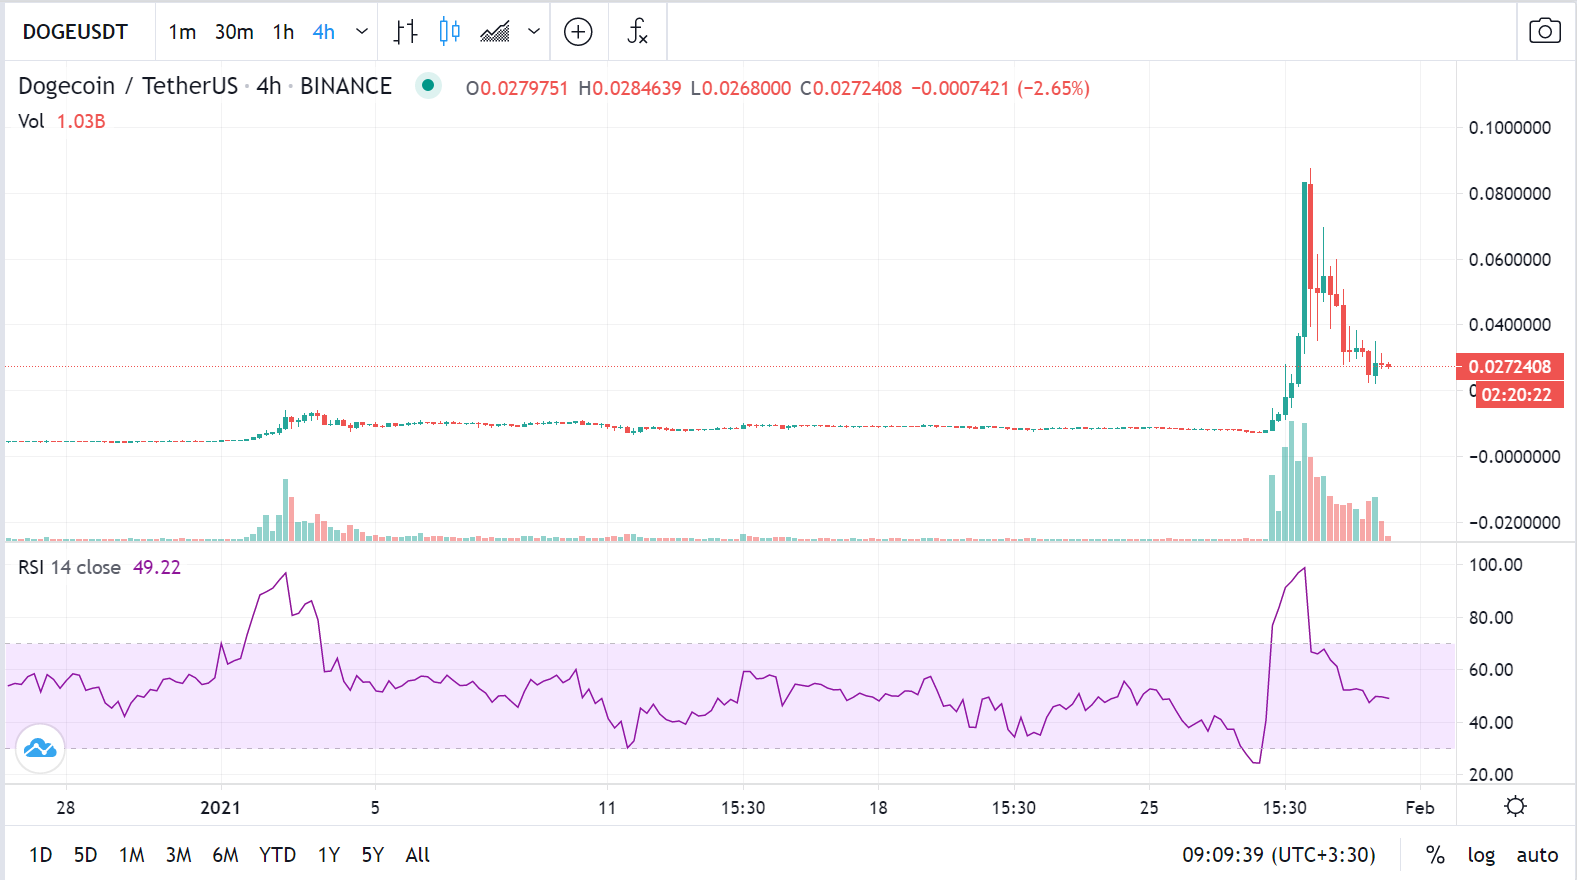Click the RSI value 49.22
This screenshot has width=1577, height=880.
coord(157,567)
